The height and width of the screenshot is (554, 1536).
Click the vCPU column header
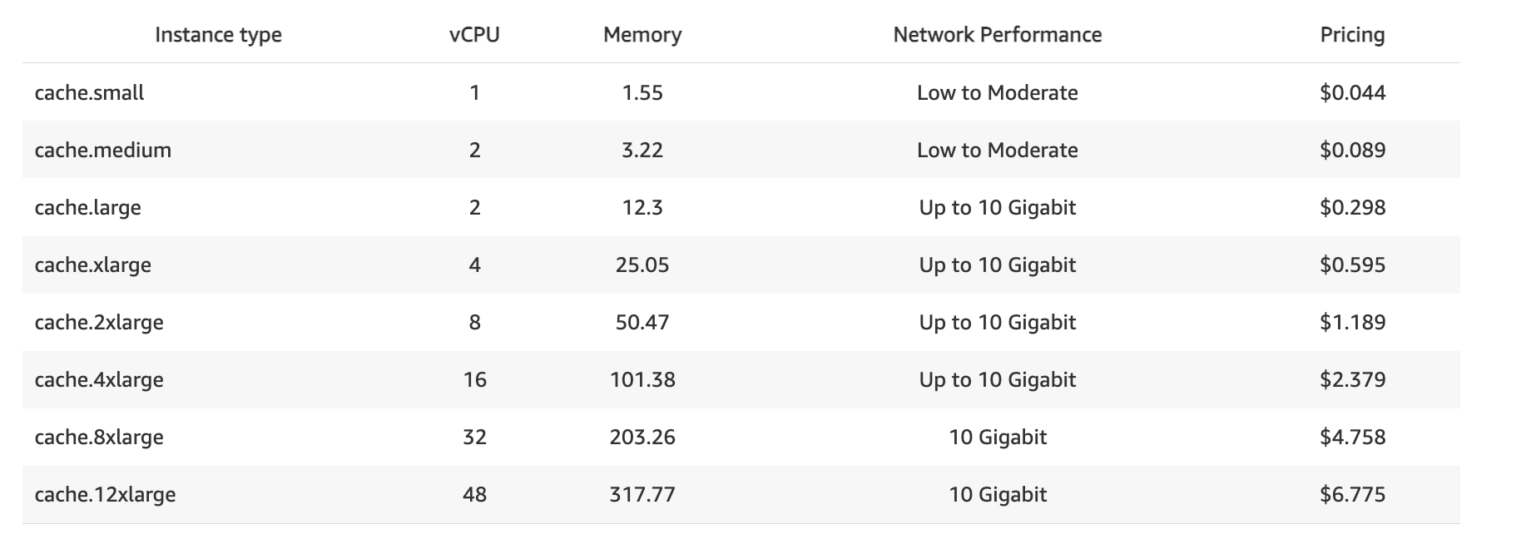(x=474, y=35)
